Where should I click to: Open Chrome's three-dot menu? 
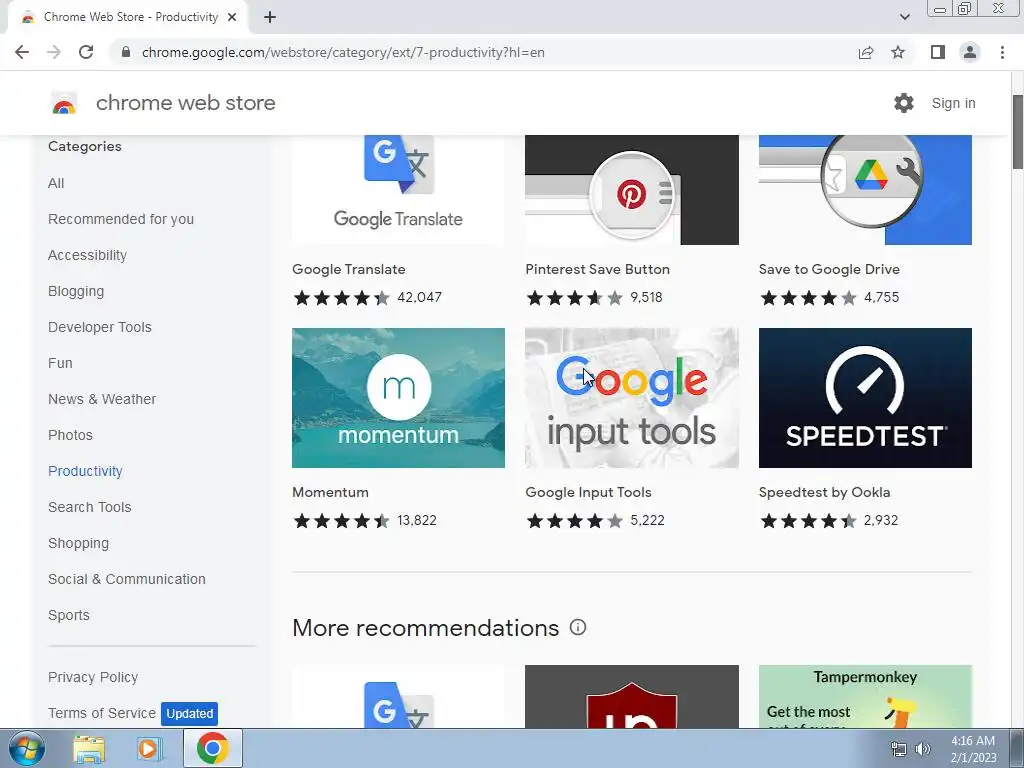pos(1002,52)
